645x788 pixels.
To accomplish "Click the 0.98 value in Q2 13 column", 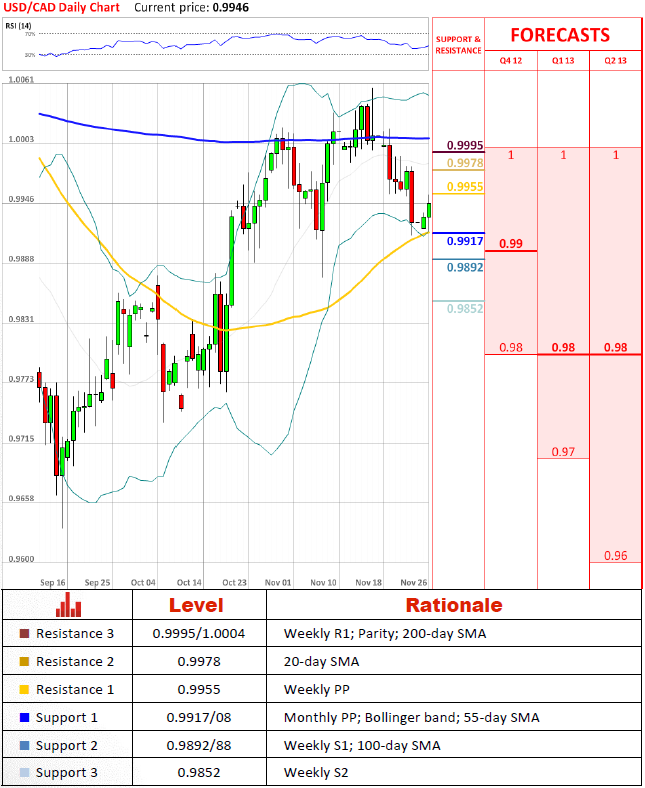I will pos(615,347).
